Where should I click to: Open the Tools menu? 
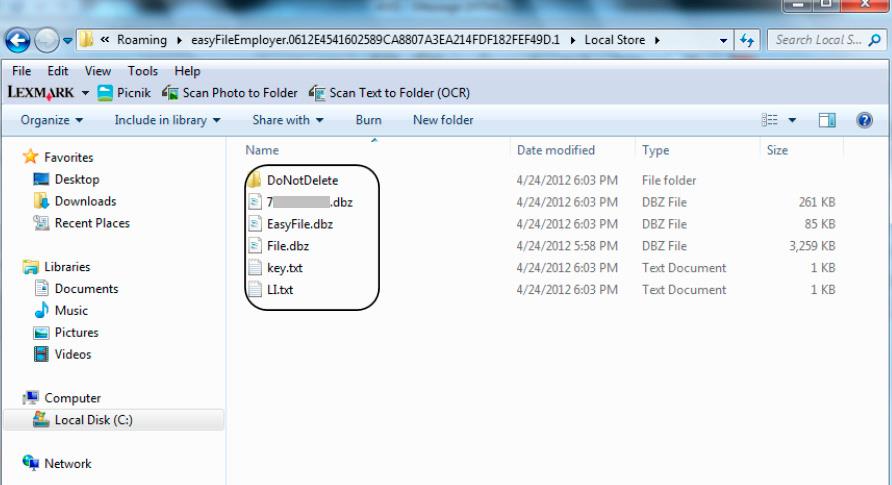tap(143, 72)
